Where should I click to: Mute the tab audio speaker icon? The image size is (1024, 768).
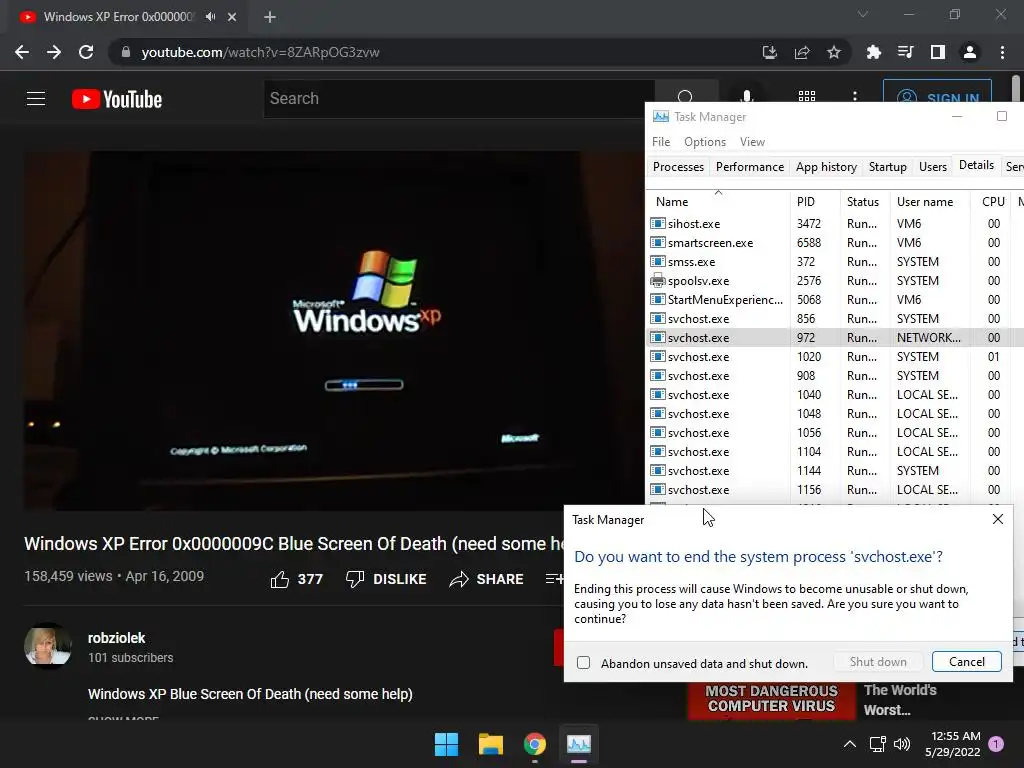tap(210, 16)
